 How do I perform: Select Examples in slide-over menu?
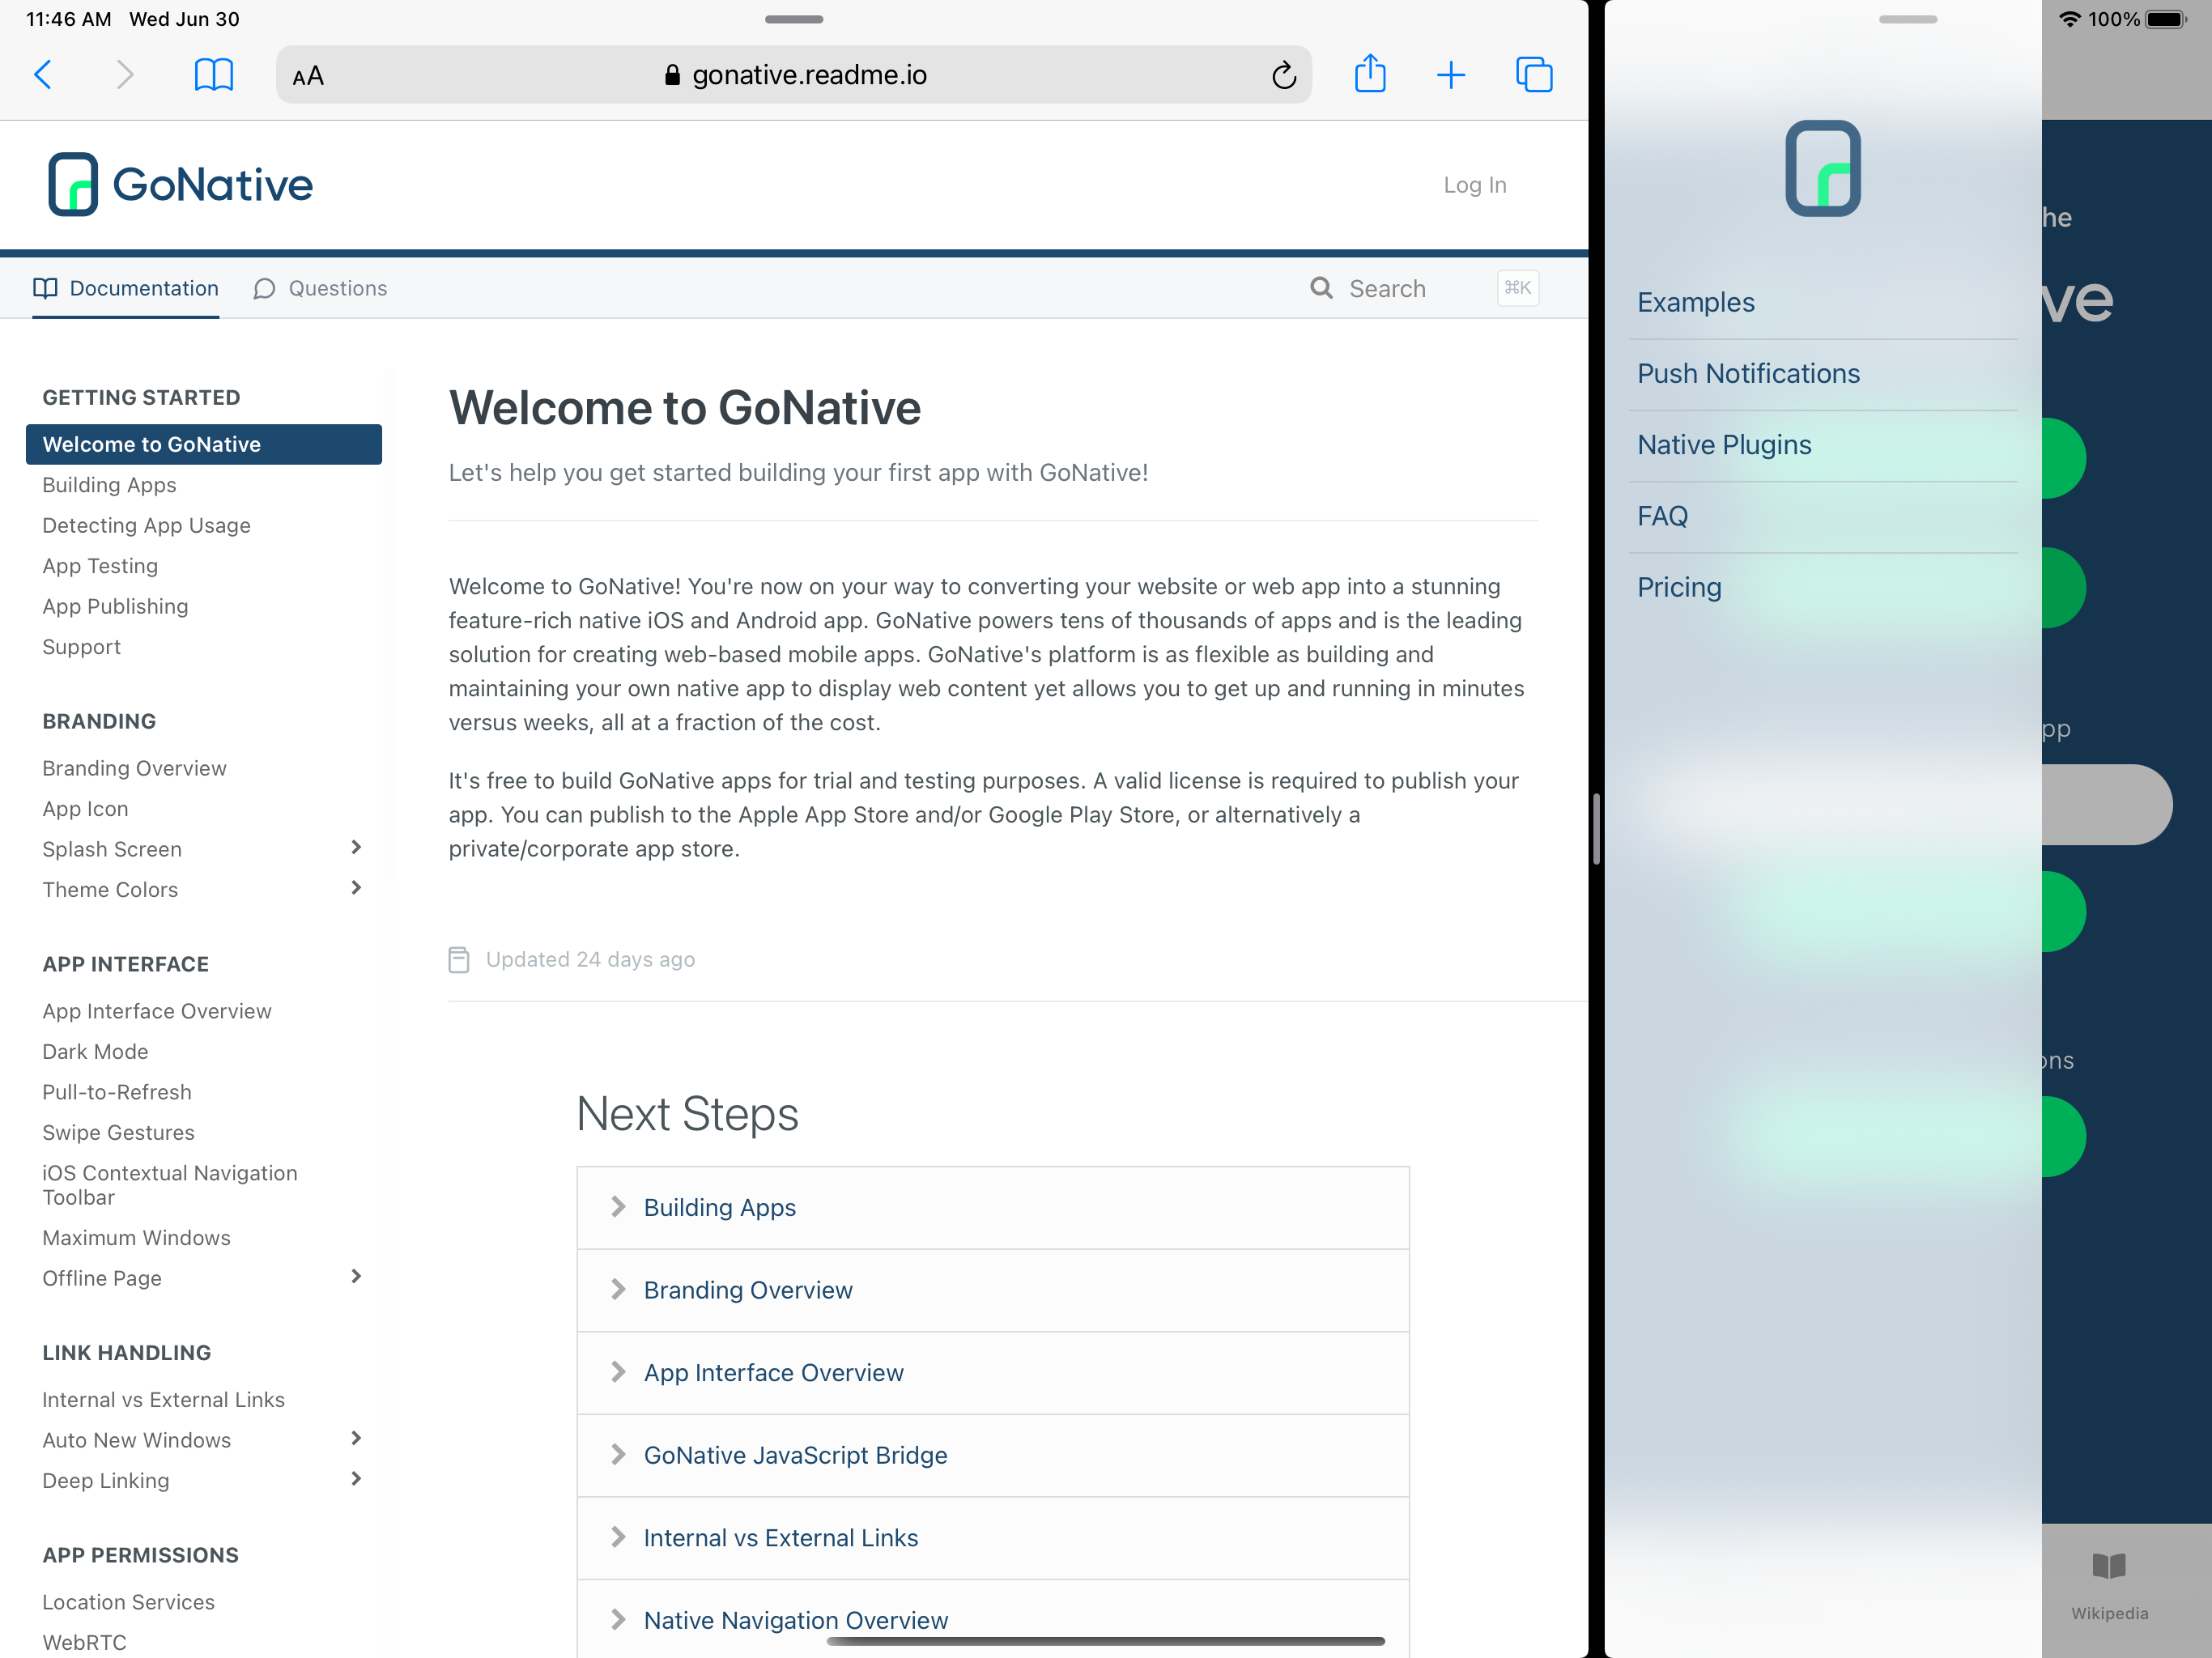pyautogui.click(x=1822, y=303)
